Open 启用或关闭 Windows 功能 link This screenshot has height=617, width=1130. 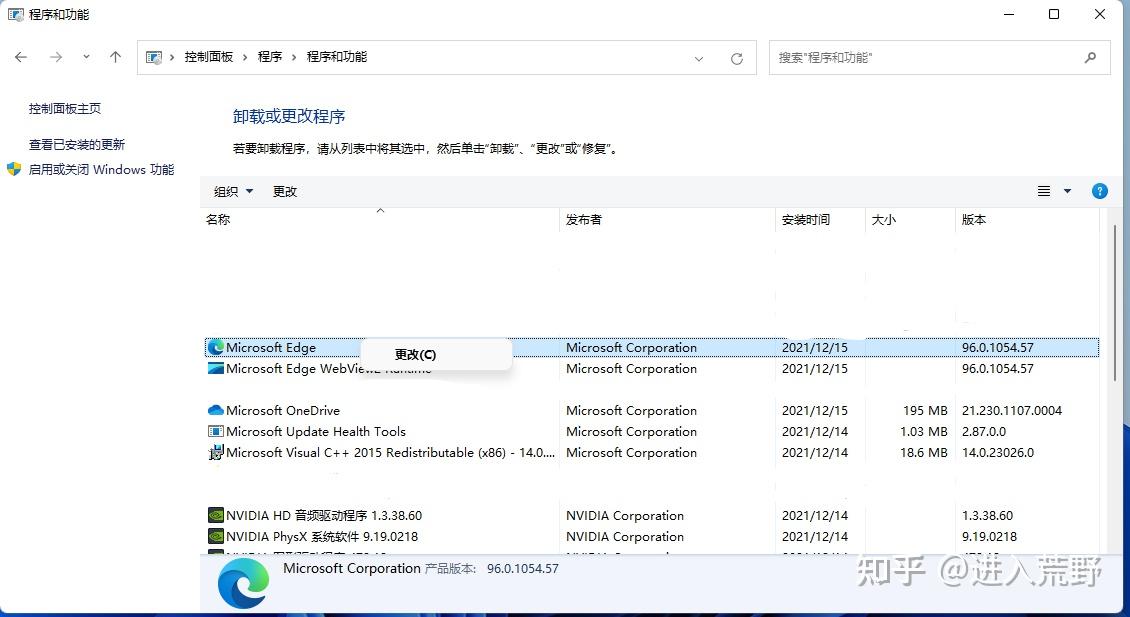point(102,169)
